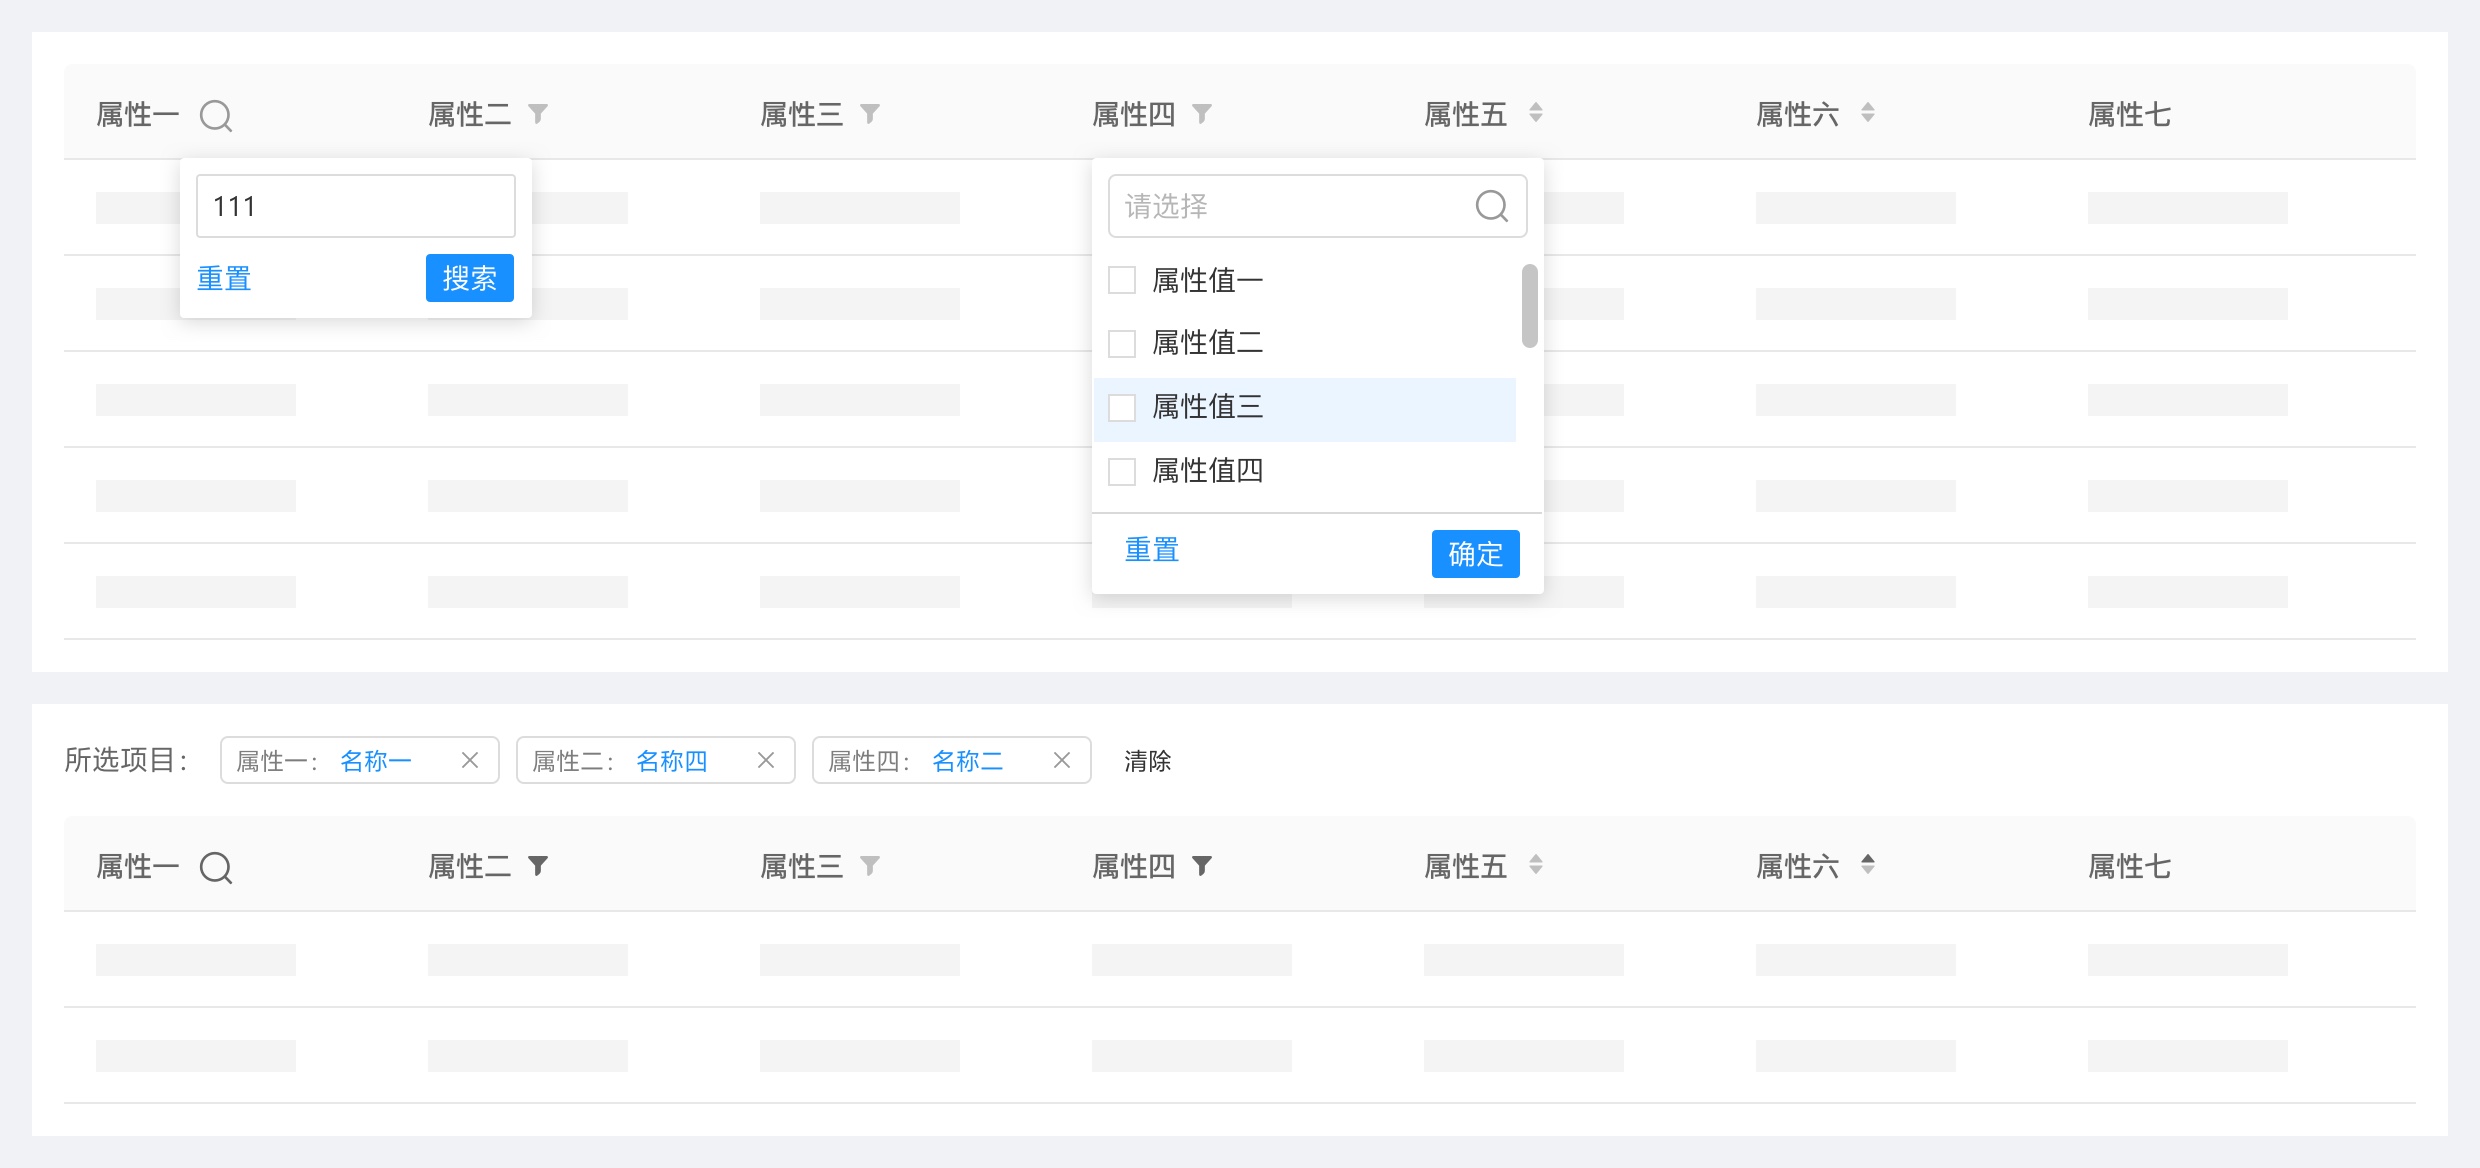Screen dimensions: 2480x1168
Task: Open the 属性三 filter in bottom table
Action: pyautogui.click(x=870, y=866)
